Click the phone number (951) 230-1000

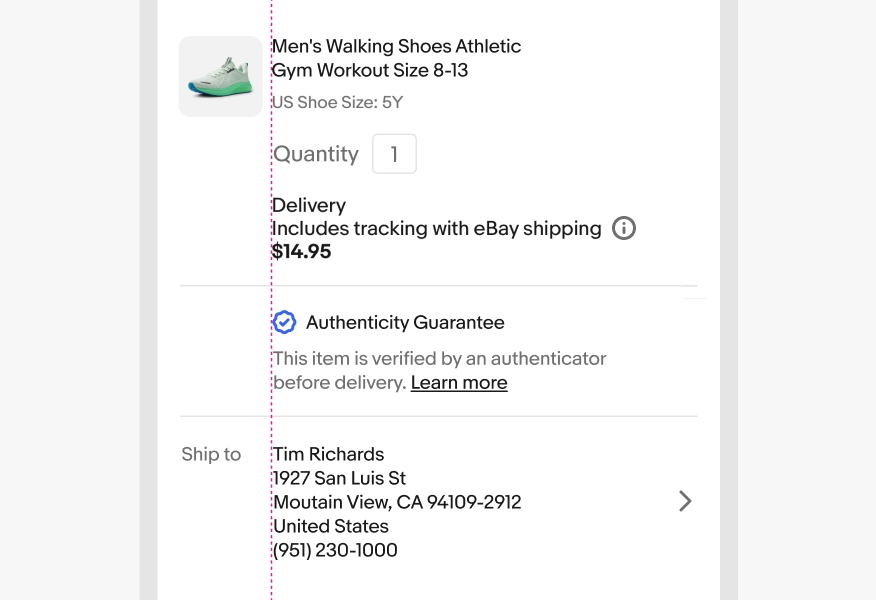335,550
